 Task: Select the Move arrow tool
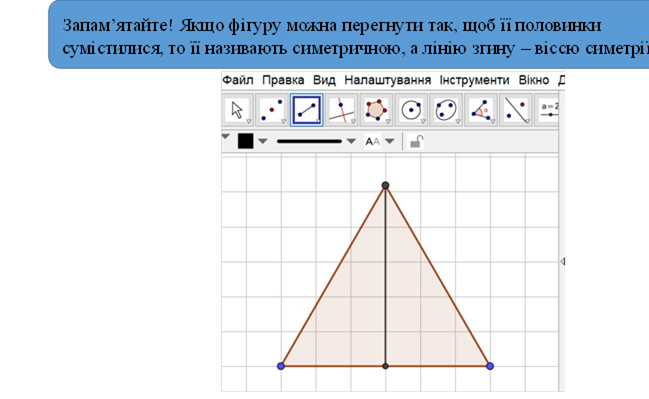[x=237, y=110]
